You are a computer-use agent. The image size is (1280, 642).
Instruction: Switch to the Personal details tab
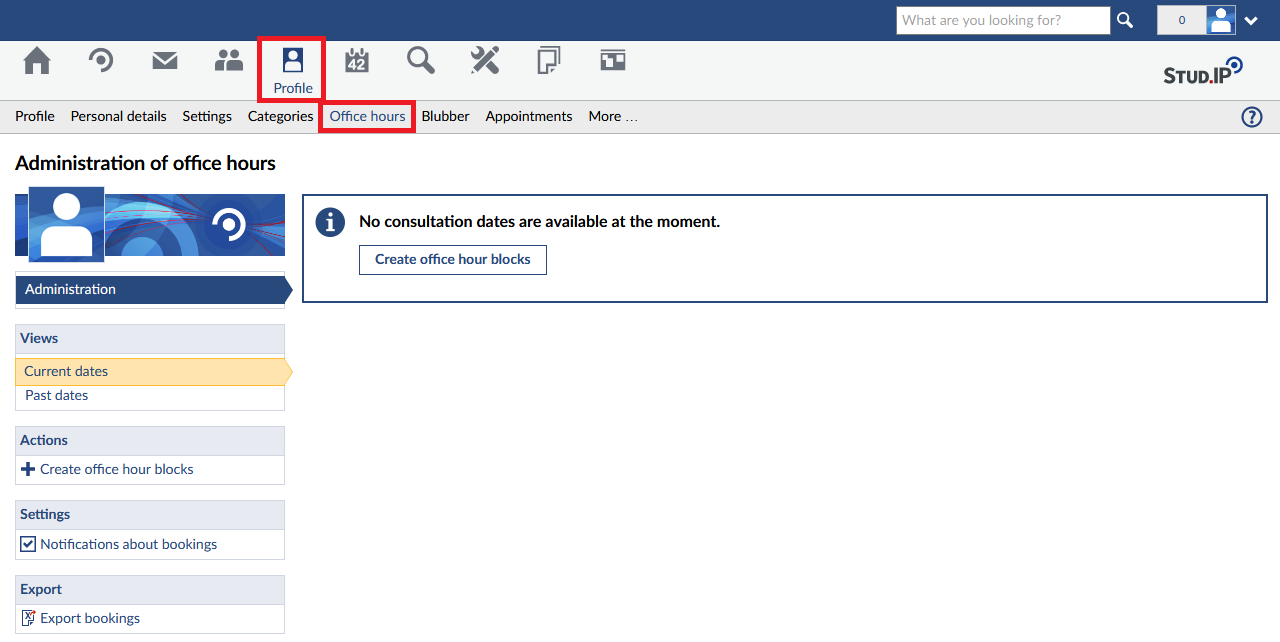118,117
